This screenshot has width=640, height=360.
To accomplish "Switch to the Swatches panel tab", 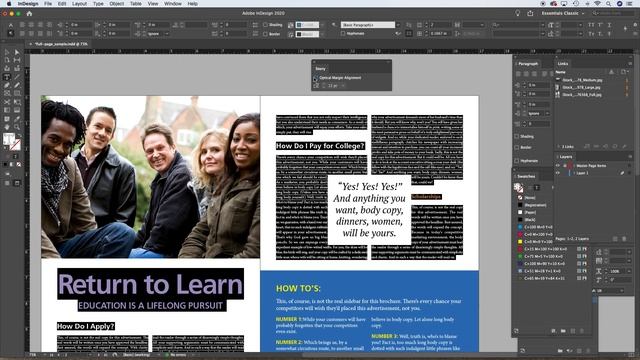I will pyautogui.click(x=526, y=176).
